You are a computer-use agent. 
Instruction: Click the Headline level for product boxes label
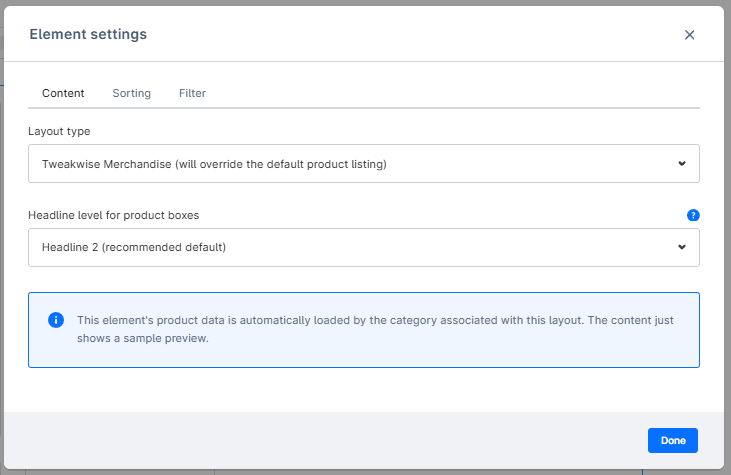pyautogui.click(x=113, y=215)
